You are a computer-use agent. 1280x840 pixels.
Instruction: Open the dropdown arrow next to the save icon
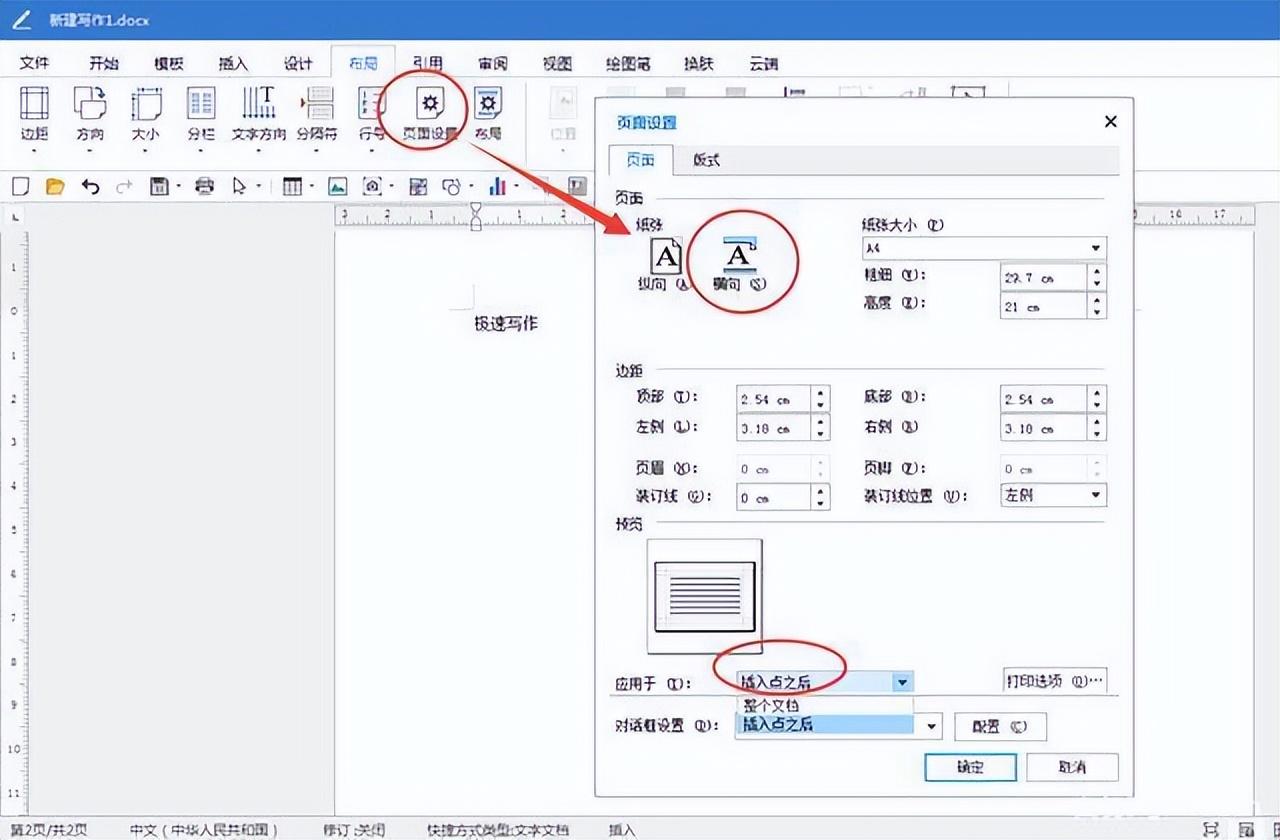pos(179,186)
